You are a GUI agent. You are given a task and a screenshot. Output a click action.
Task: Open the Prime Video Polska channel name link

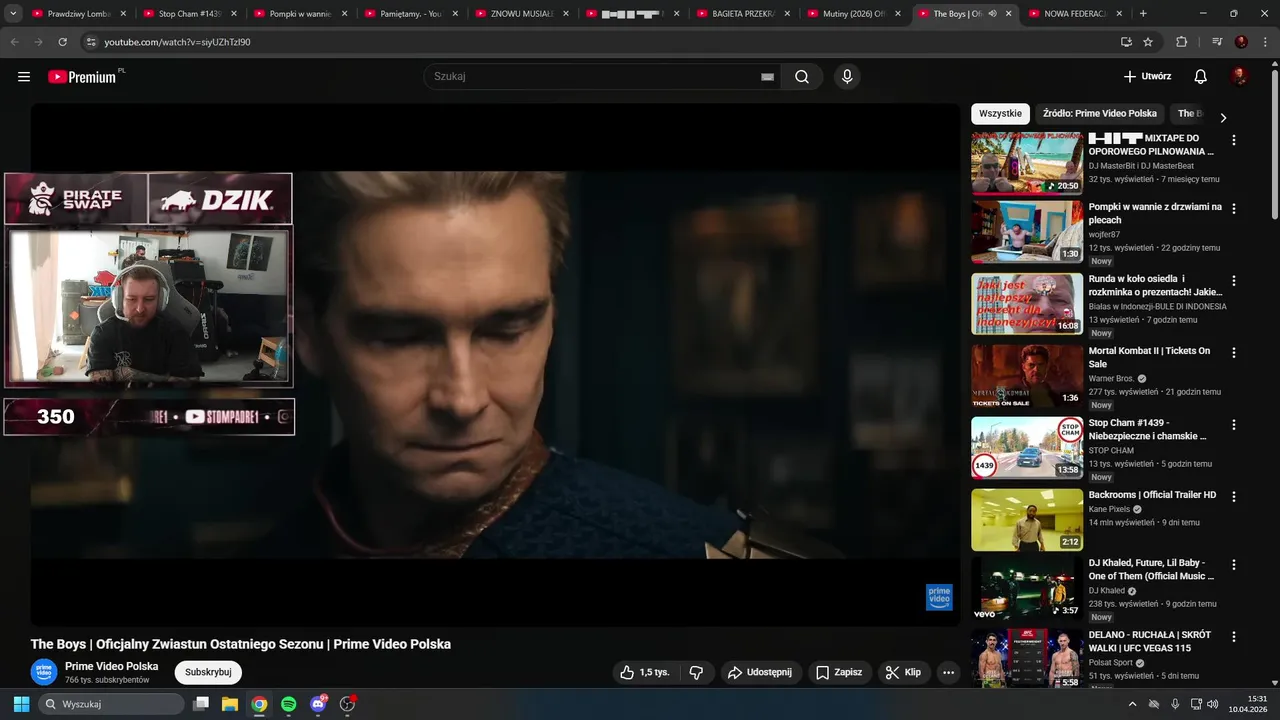click(x=111, y=666)
